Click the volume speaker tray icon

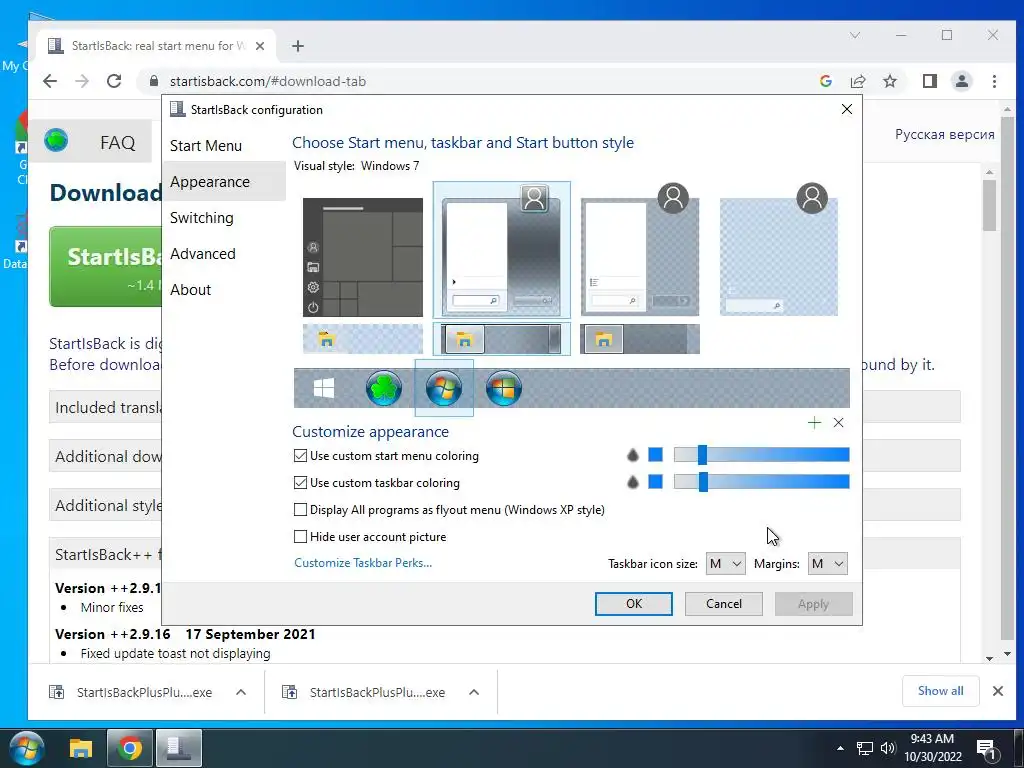[x=888, y=748]
